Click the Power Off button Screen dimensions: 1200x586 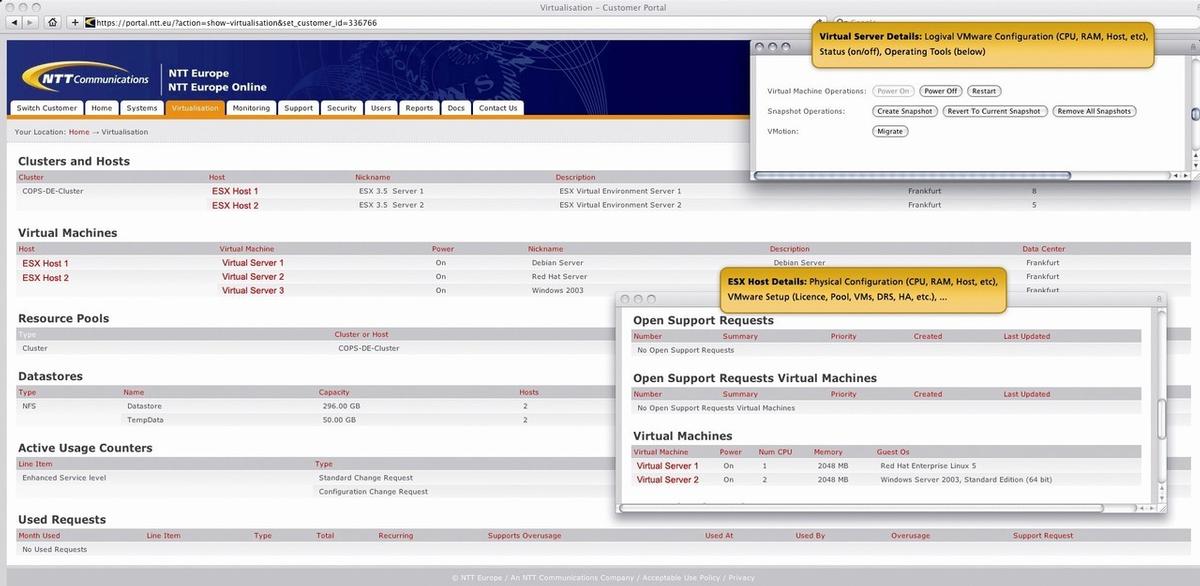[940, 91]
